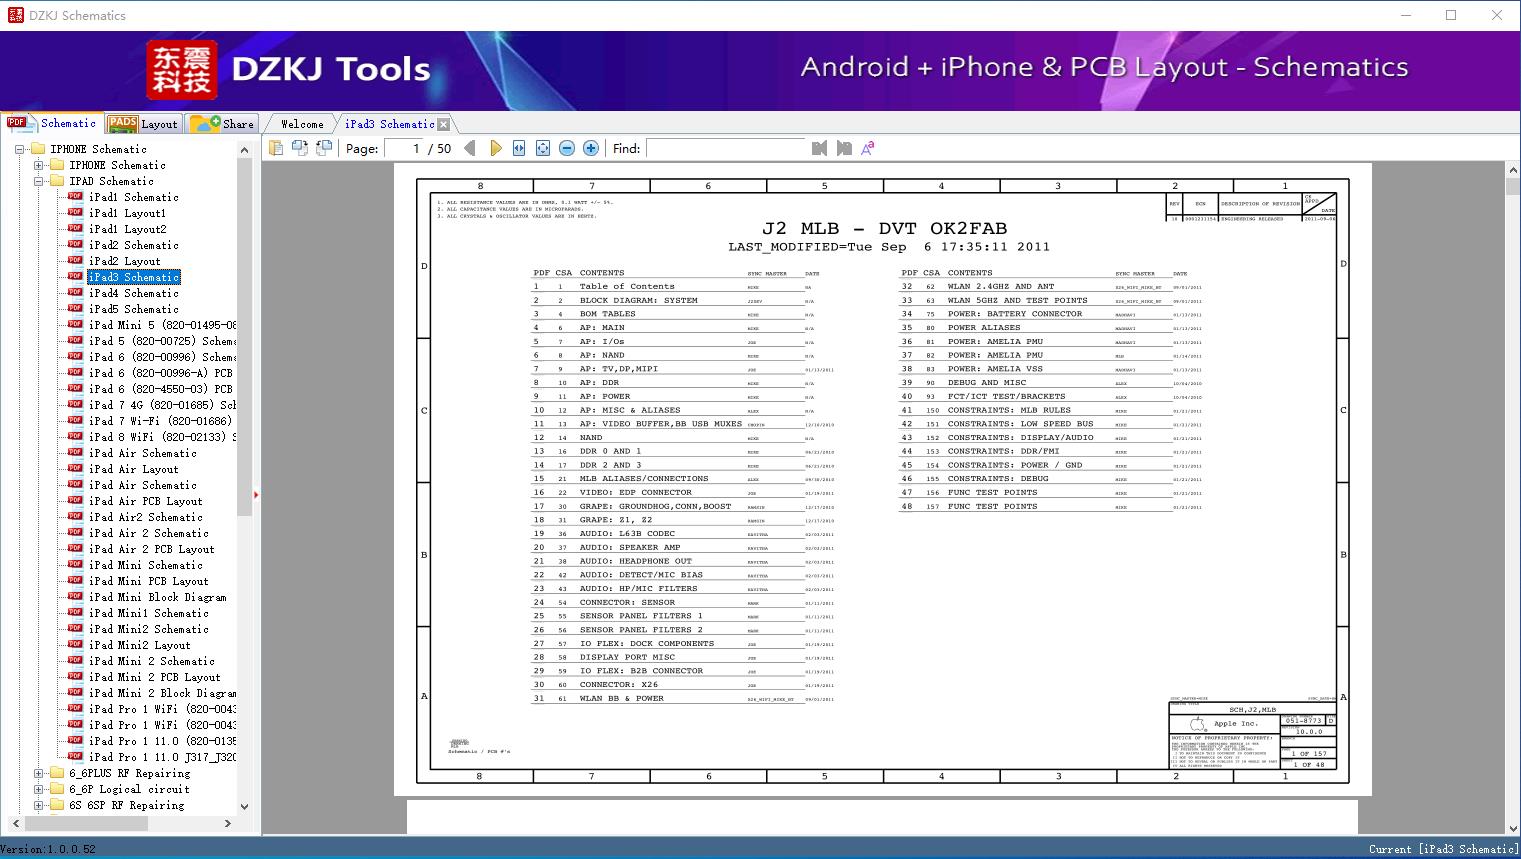Image resolution: width=1521 pixels, height=859 pixels.
Task: Click the tree horizontal scroll right arrow
Action: coord(228,823)
